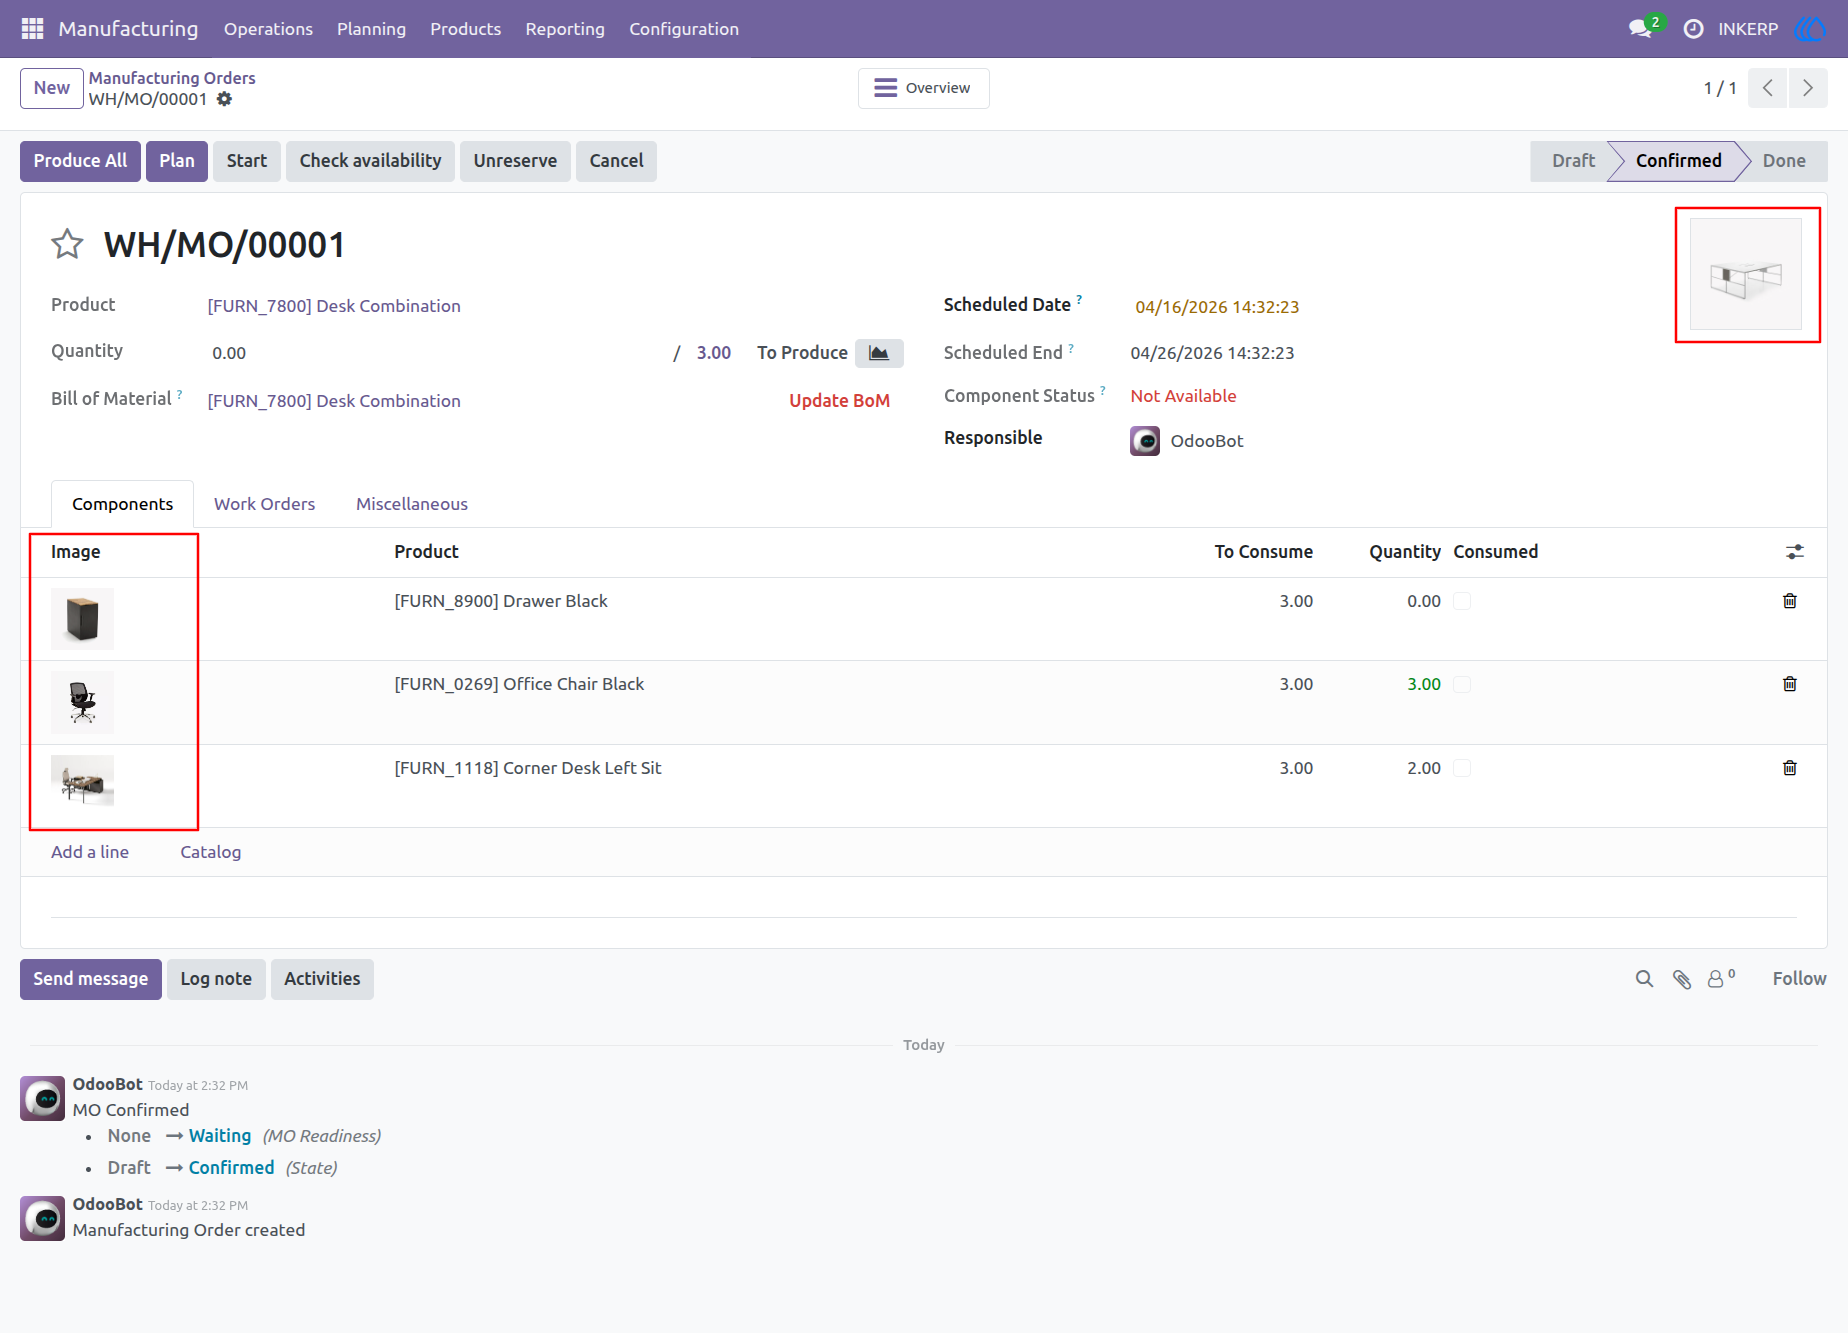This screenshot has width=1848, height=1334.
Task: Switch to the Work Orders tab
Action: click(x=264, y=504)
